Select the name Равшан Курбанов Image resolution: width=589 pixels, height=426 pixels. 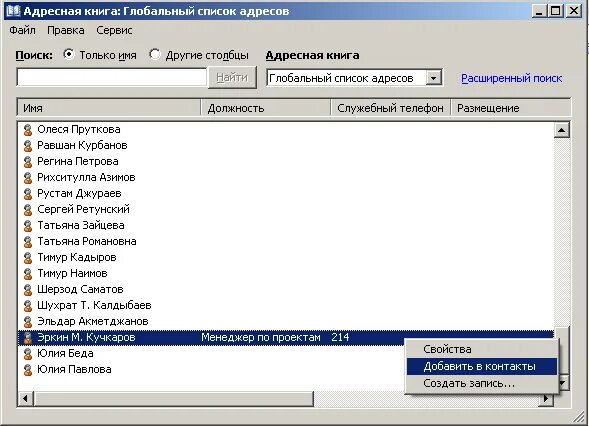tap(82, 146)
